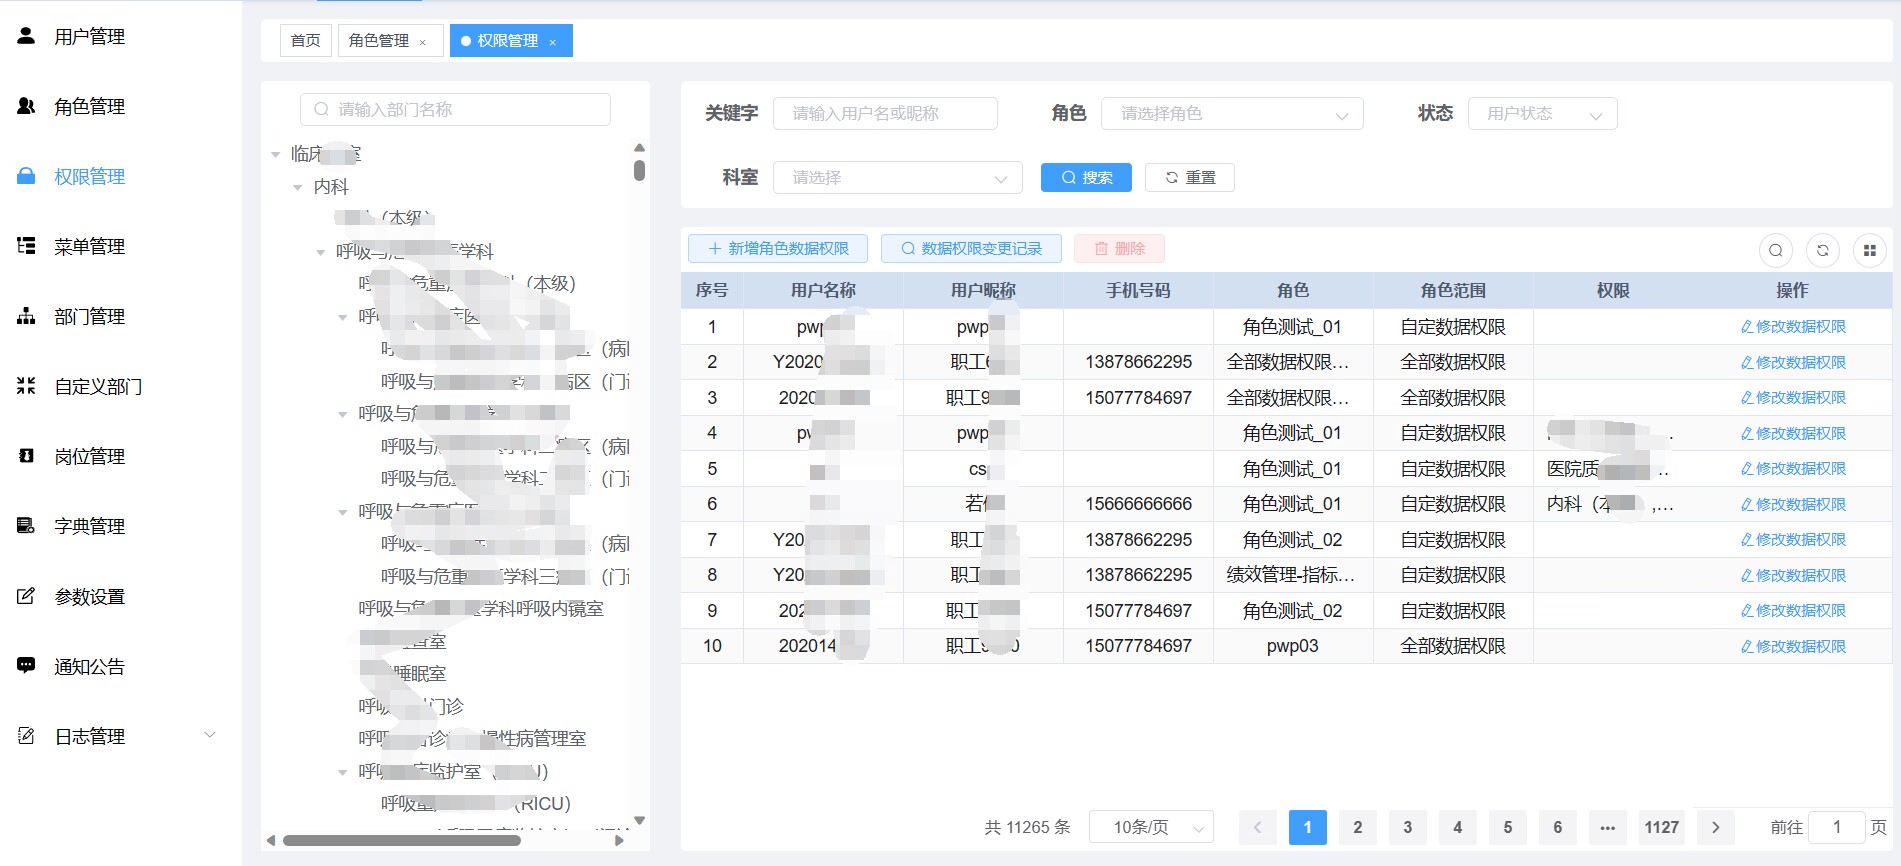The image size is (1901, 866).
Task: Click the pwp03 role cell
Action: [1293, 647]
